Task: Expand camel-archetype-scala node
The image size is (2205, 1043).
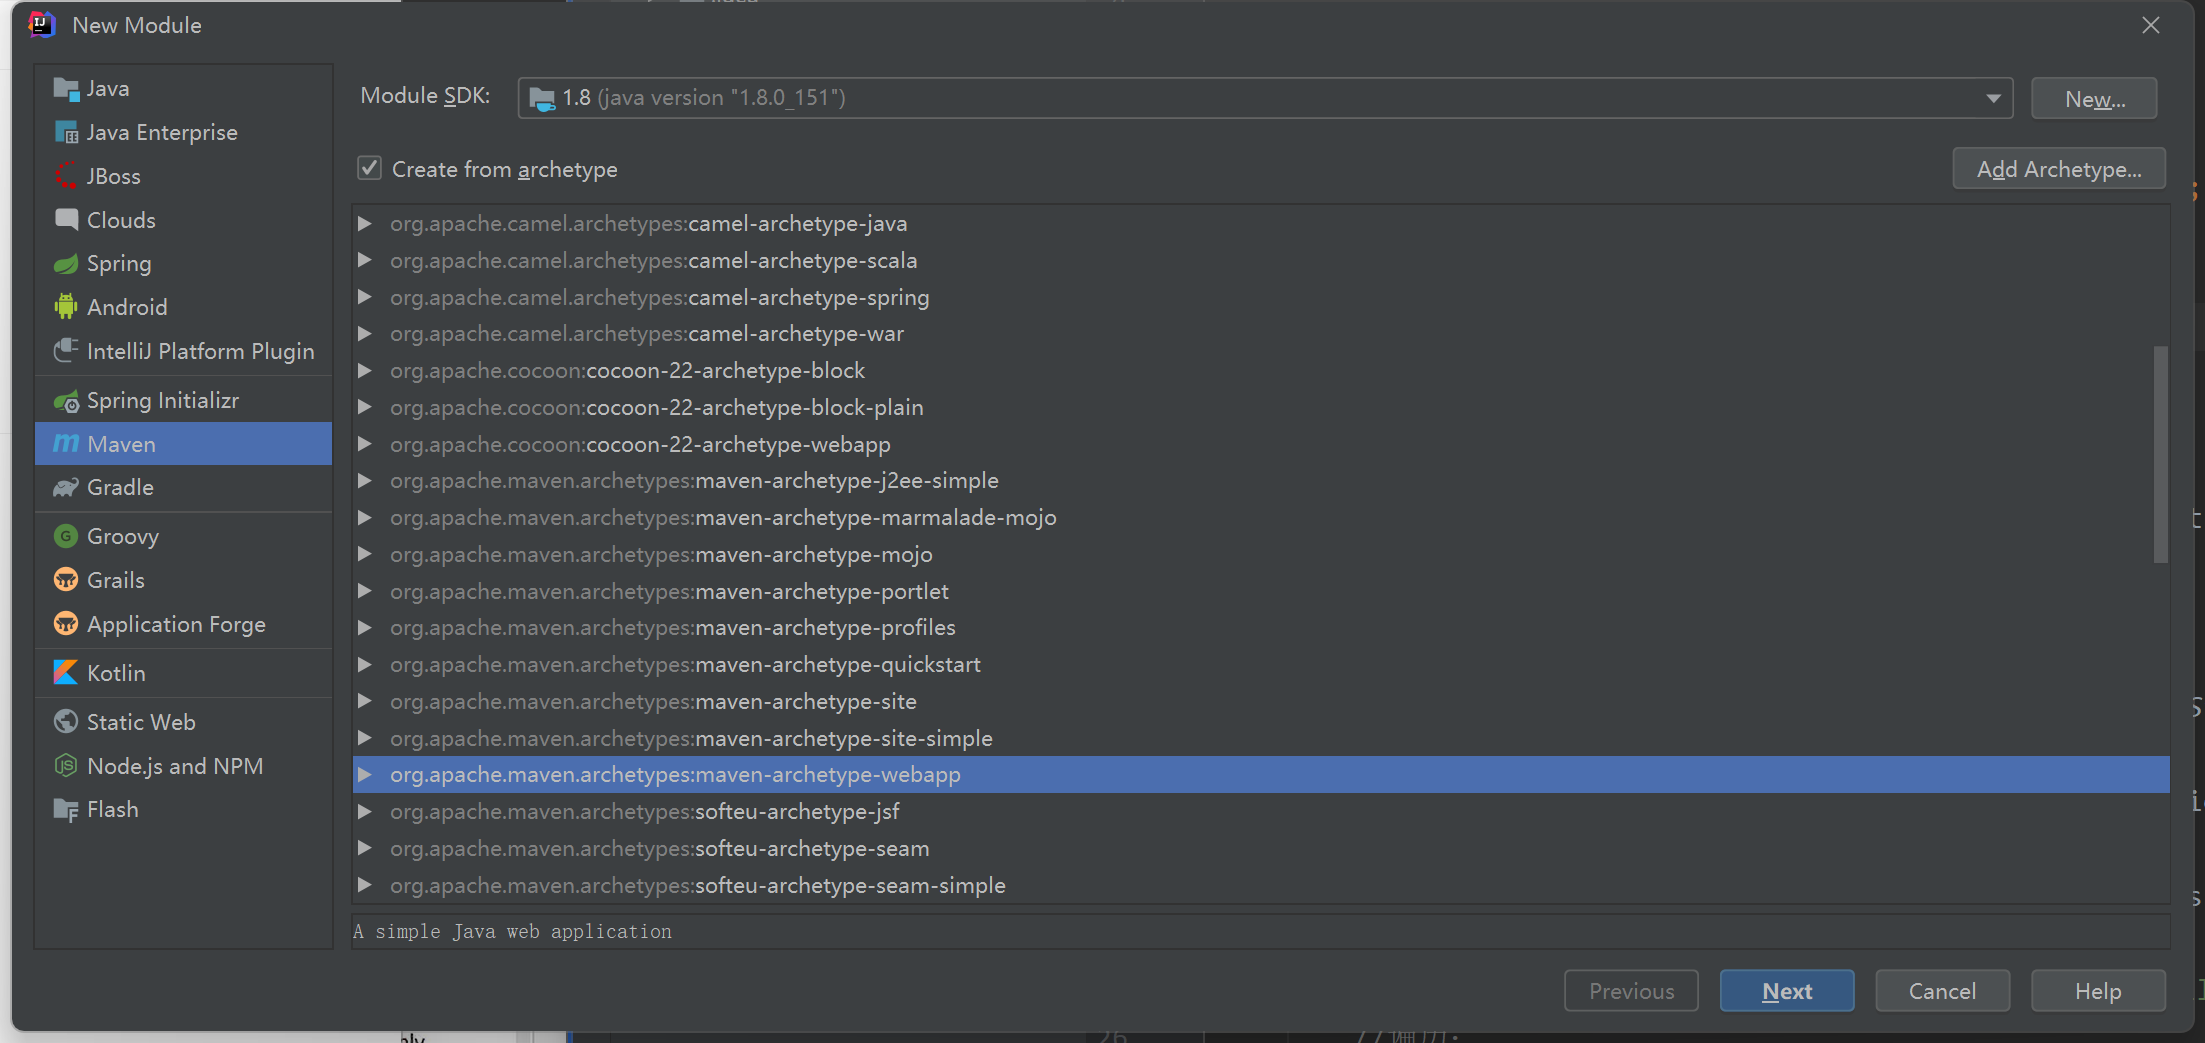Action: pos(365,260)
